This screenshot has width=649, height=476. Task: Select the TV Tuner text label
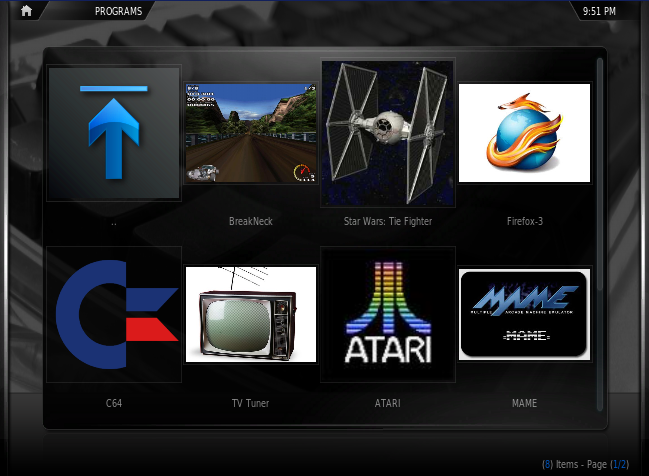click(x=250, y=403)
